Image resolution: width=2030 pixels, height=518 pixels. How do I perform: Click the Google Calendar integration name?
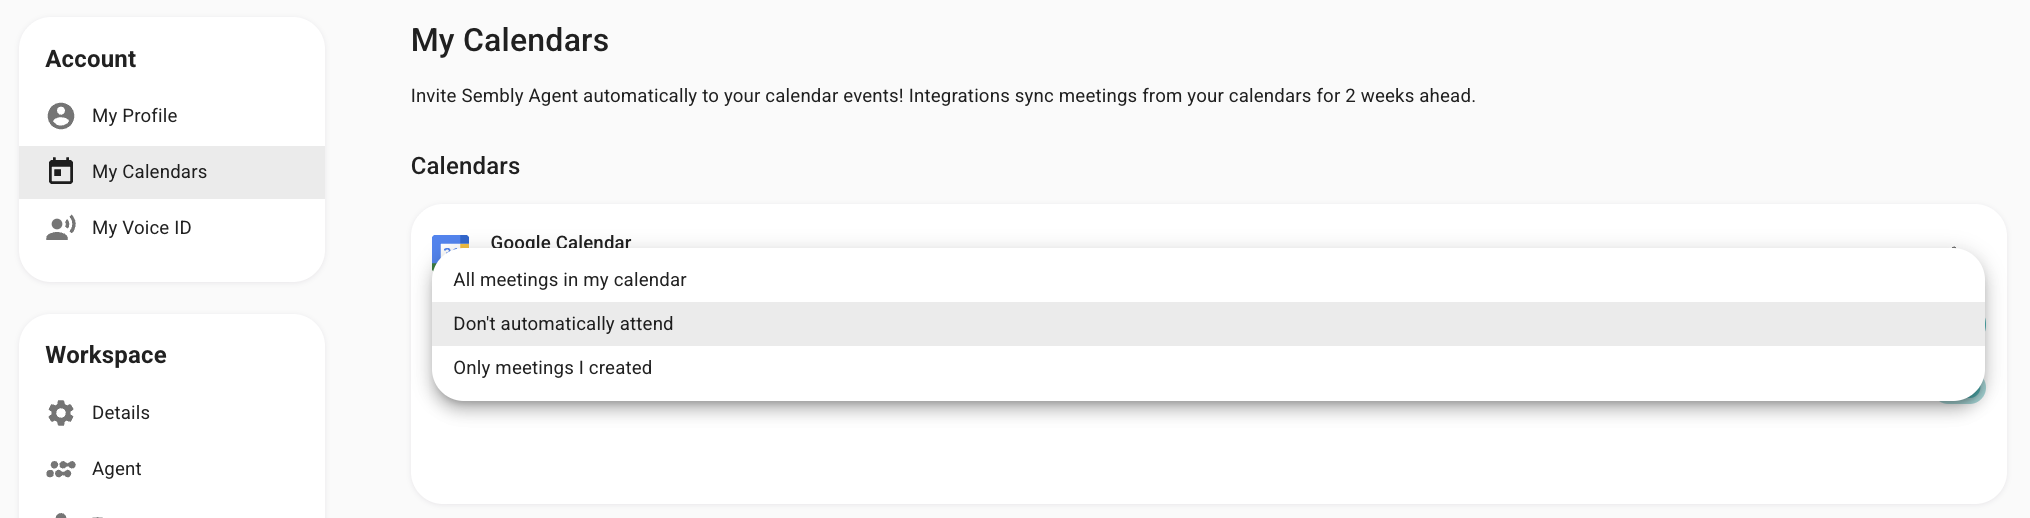(560, 241)
